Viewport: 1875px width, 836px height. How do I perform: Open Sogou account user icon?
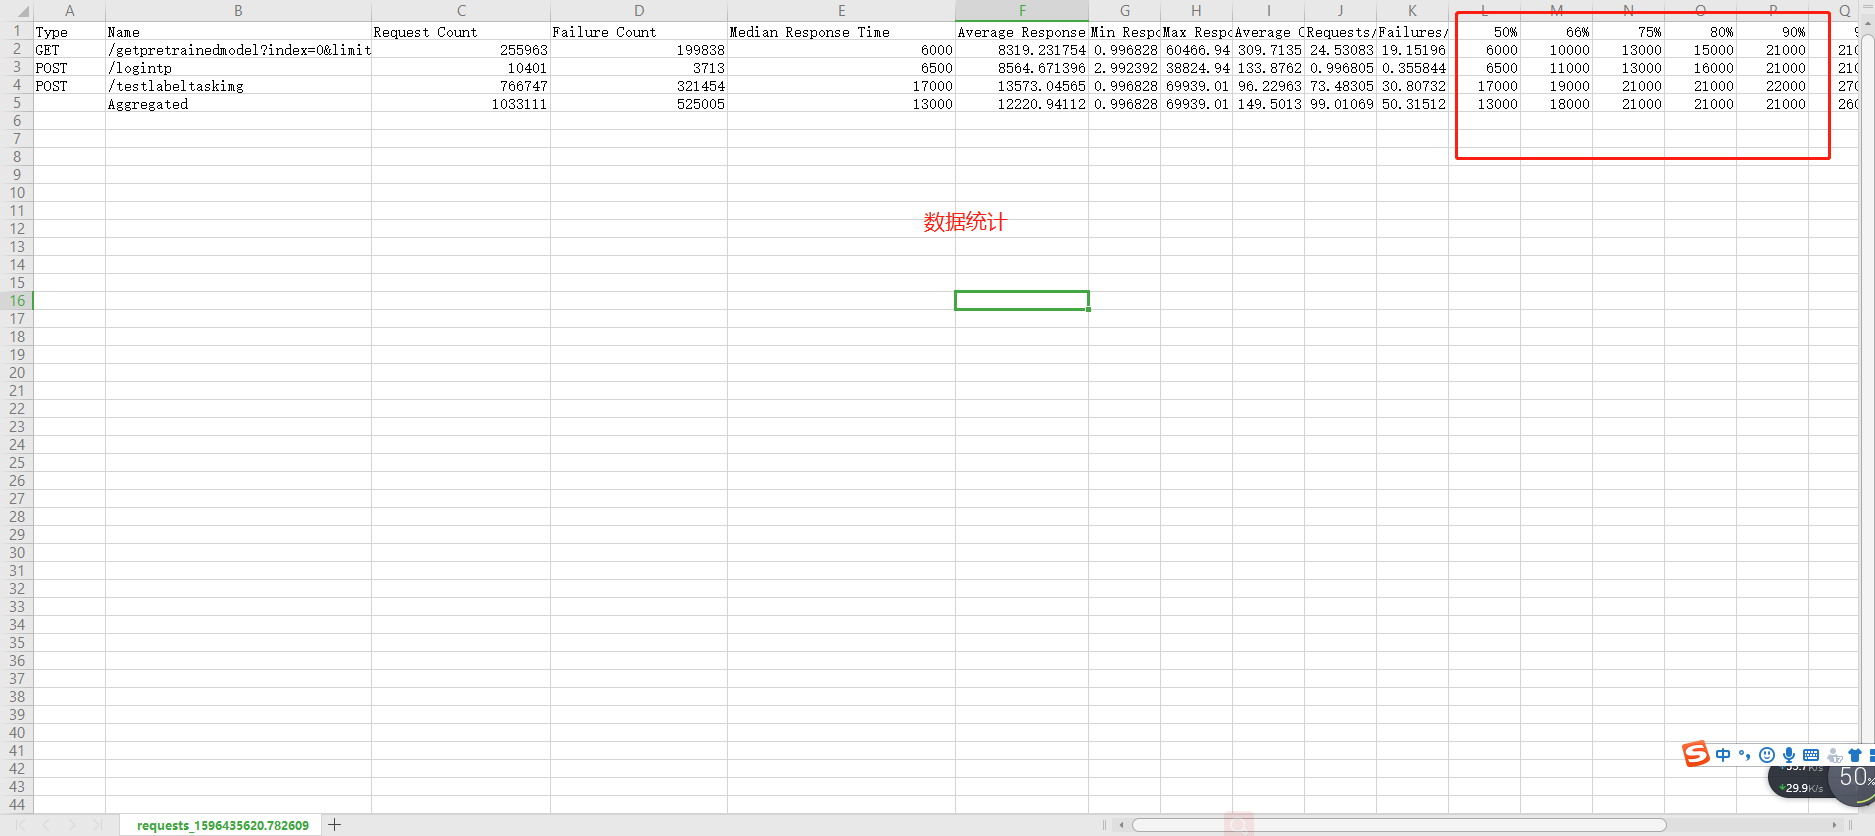1834,755
